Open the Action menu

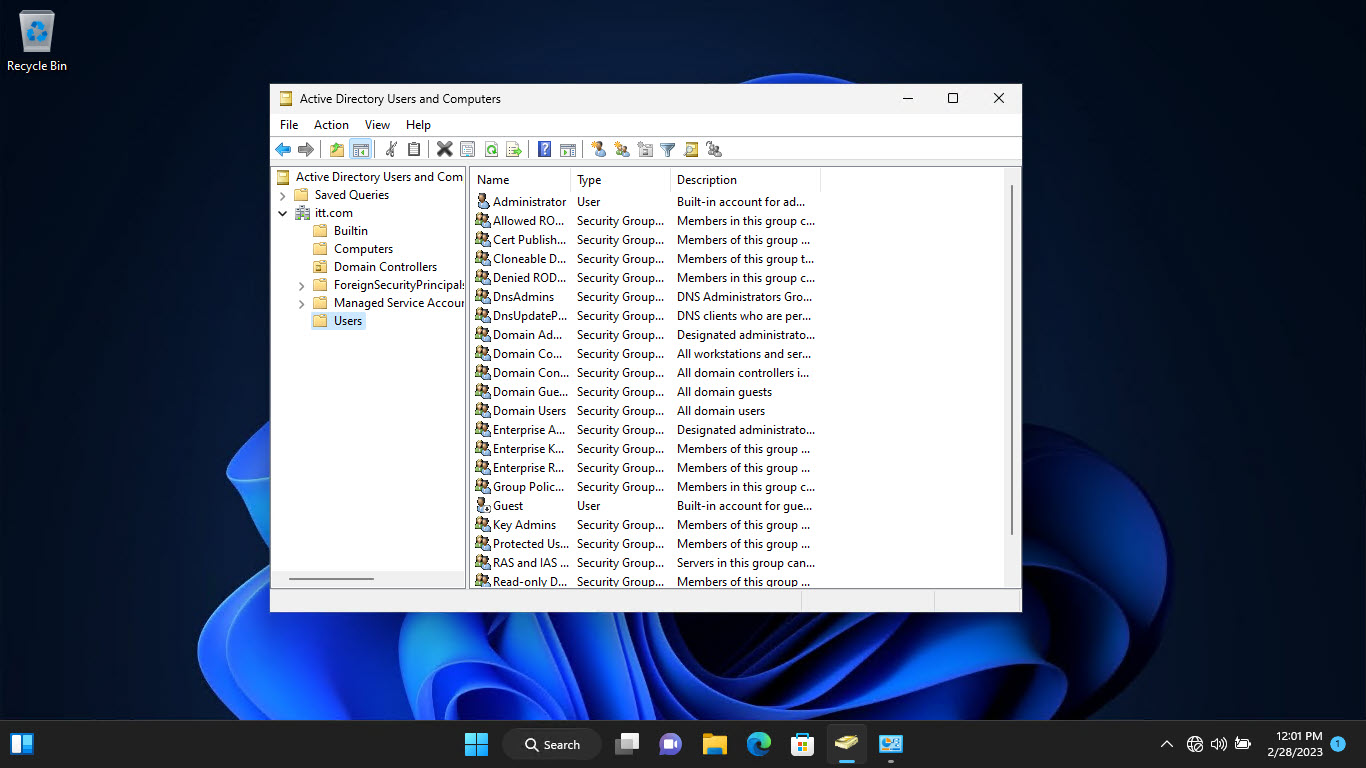(x=331, y=124)
